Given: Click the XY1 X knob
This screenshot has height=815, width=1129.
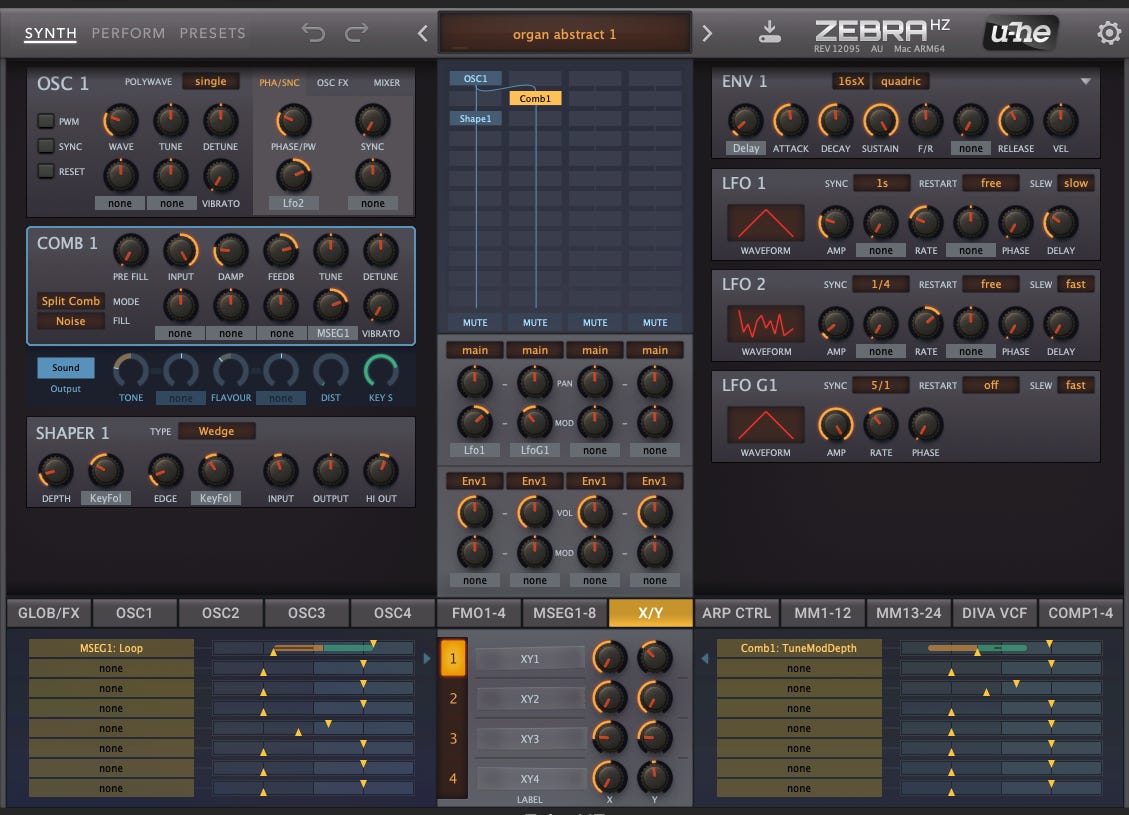Looking at the screenshot, I should pos(610,657).
